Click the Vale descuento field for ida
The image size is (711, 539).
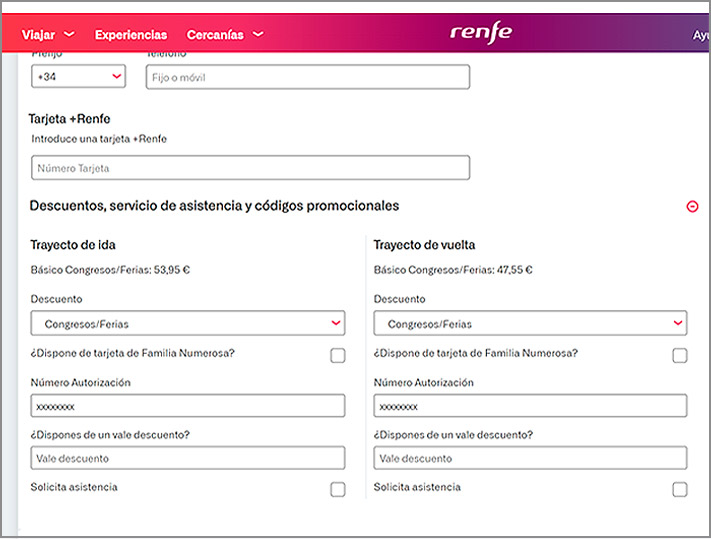[188, 458]
